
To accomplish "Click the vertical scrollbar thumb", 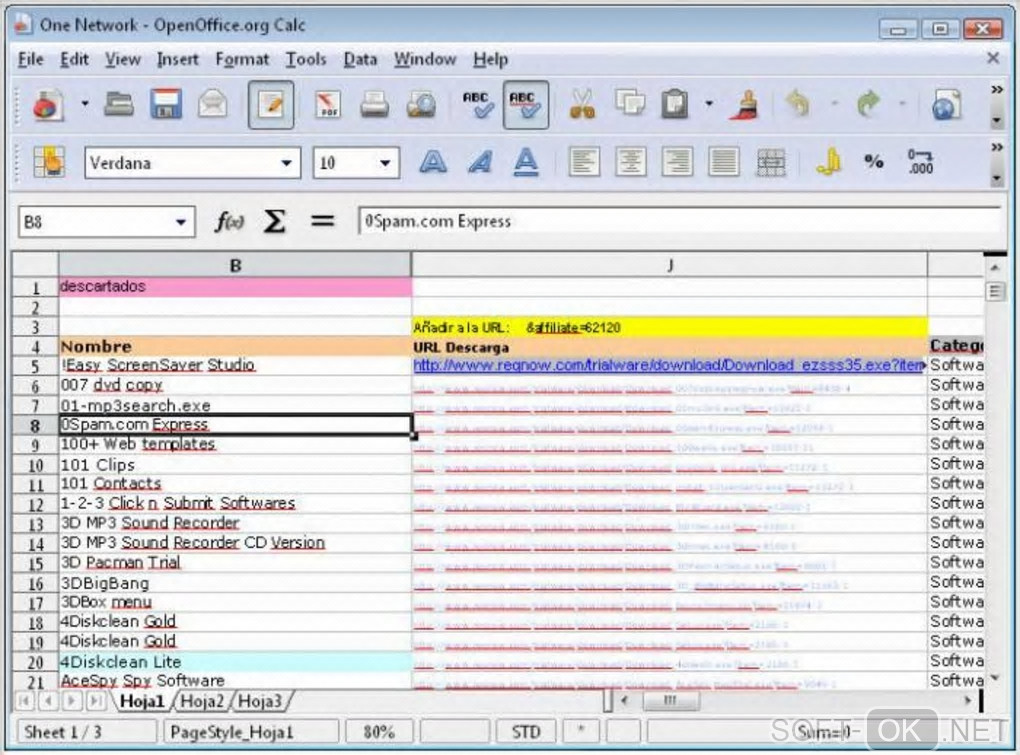I will pyautogui.click(x=994, y=291).
